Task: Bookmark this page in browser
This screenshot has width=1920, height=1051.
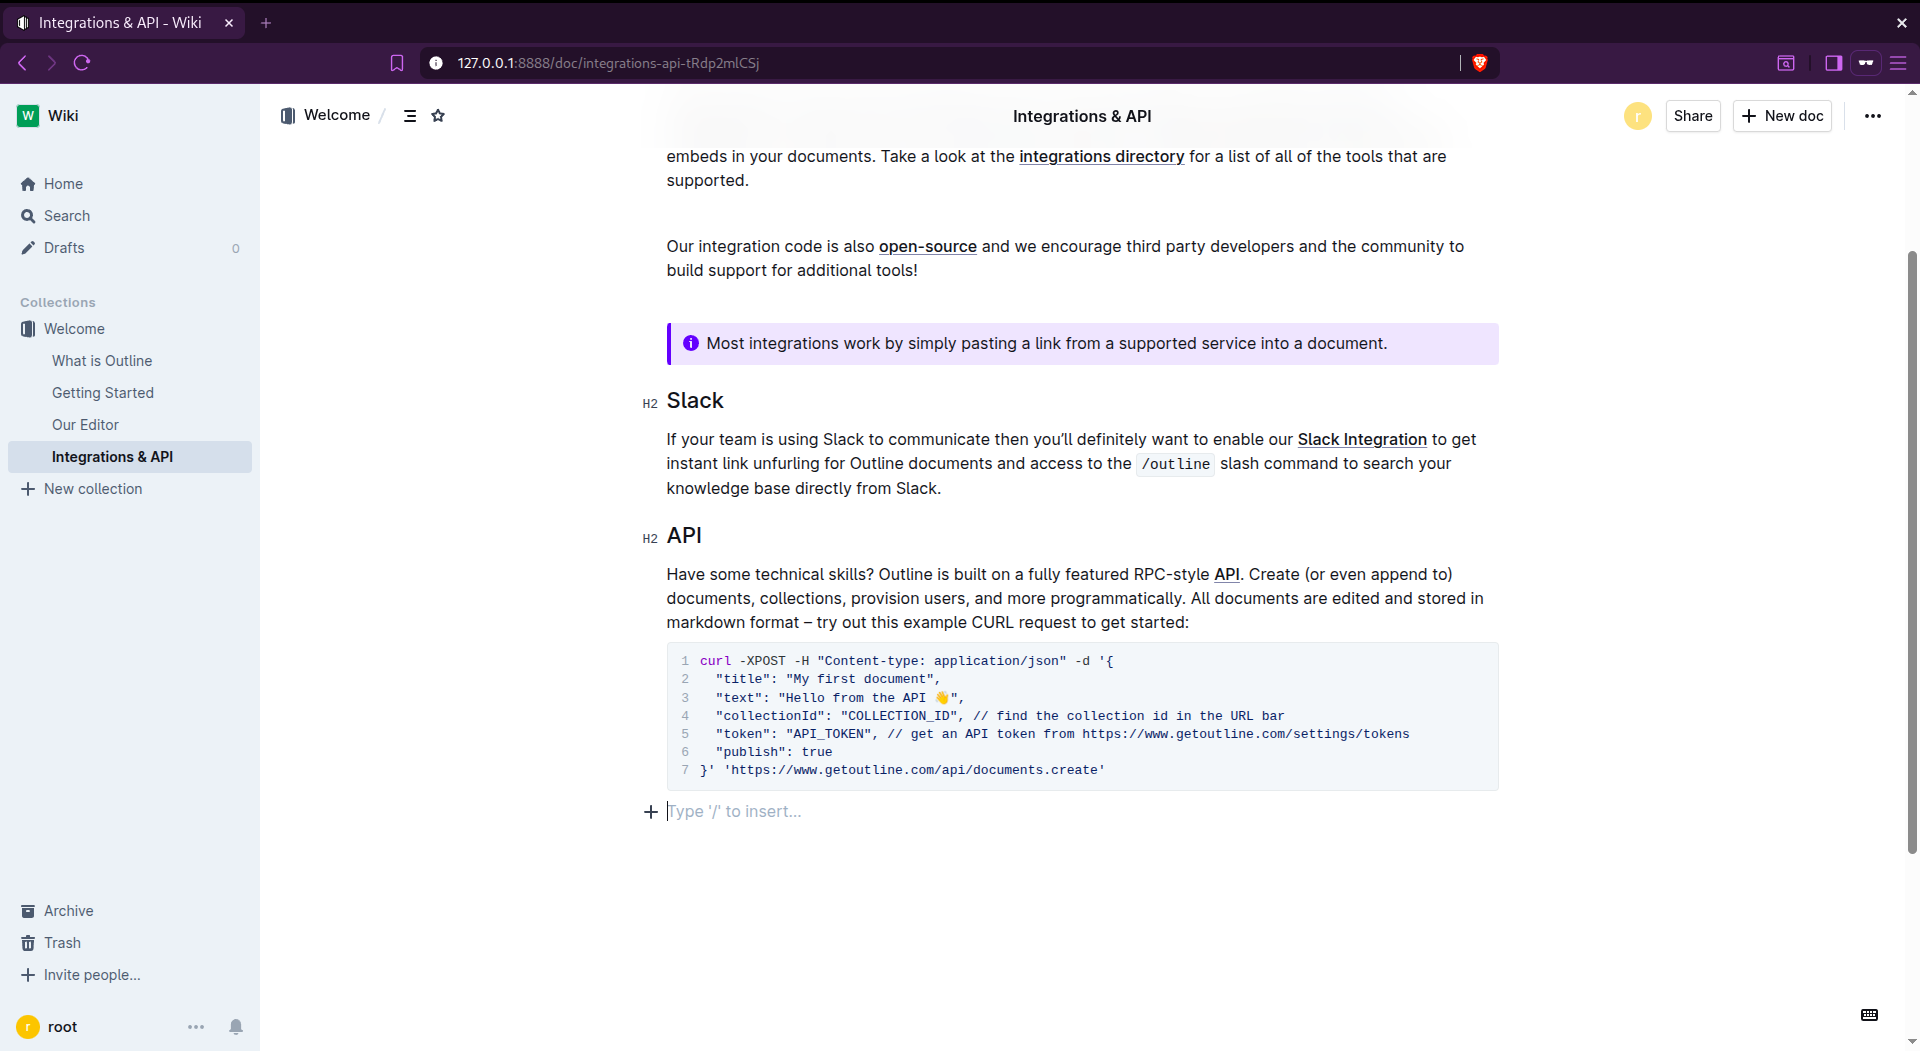Action: (397, 63)
